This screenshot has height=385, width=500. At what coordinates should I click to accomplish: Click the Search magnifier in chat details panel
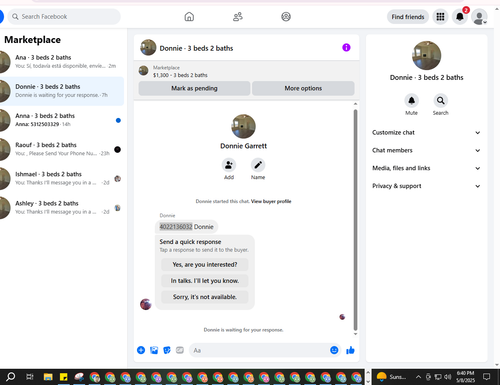(440, 101)
